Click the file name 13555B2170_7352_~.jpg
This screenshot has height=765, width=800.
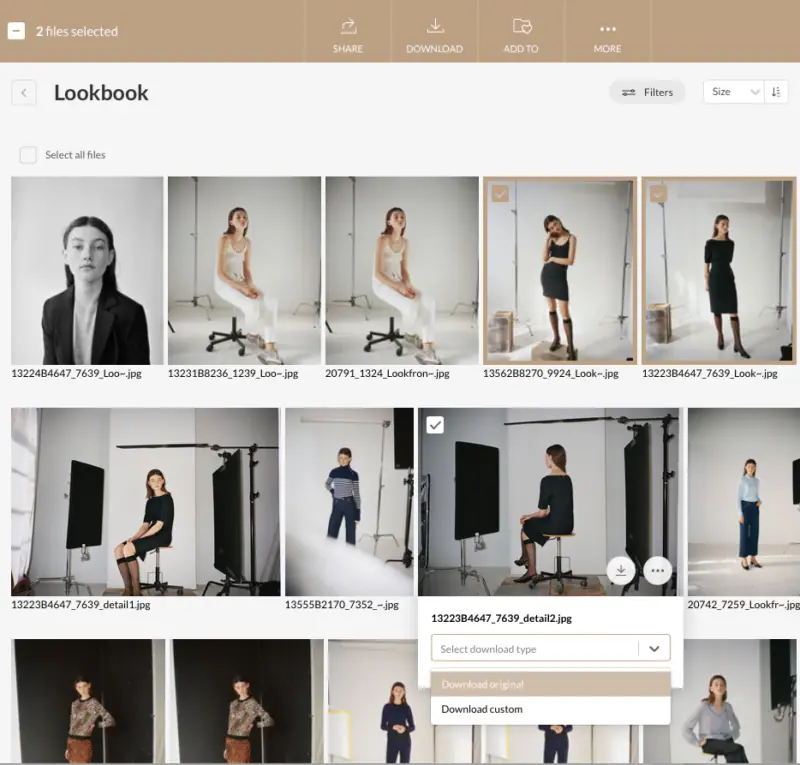[x=342, y=605]
